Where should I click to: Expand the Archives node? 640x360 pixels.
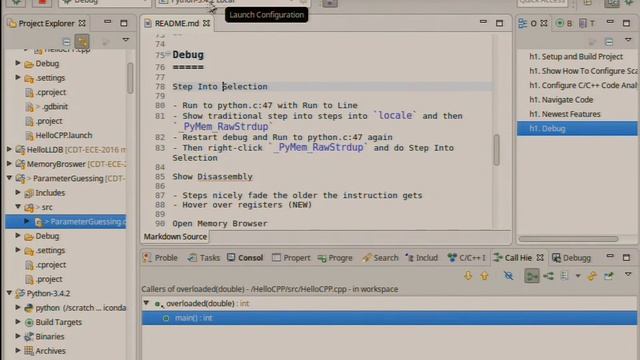(x=18, y=350)
